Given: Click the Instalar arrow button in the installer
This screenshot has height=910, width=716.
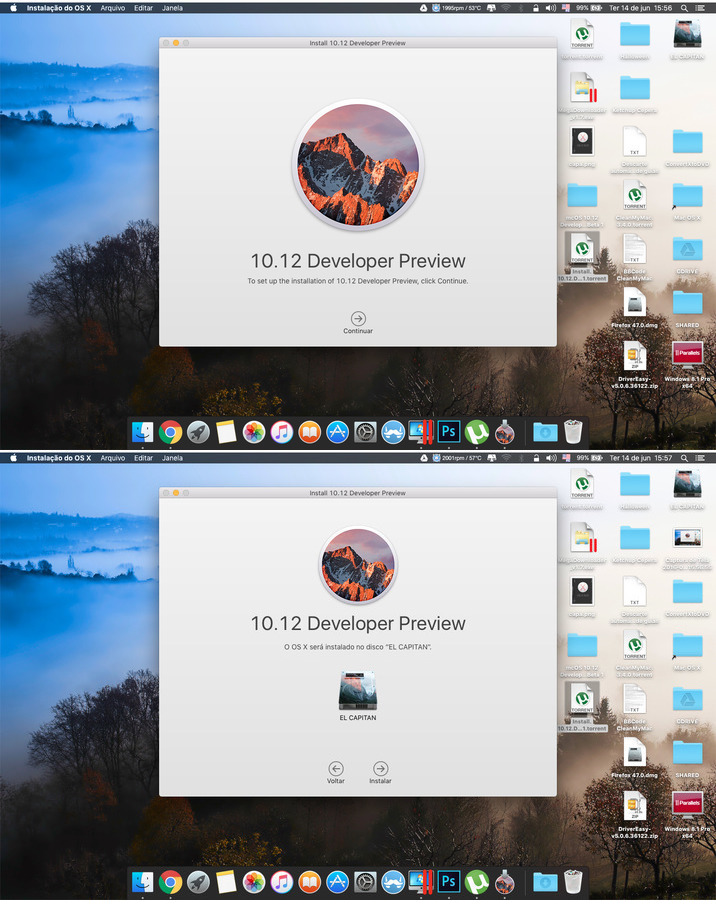Looking at the screenshot, I should [x=381, y=768].
